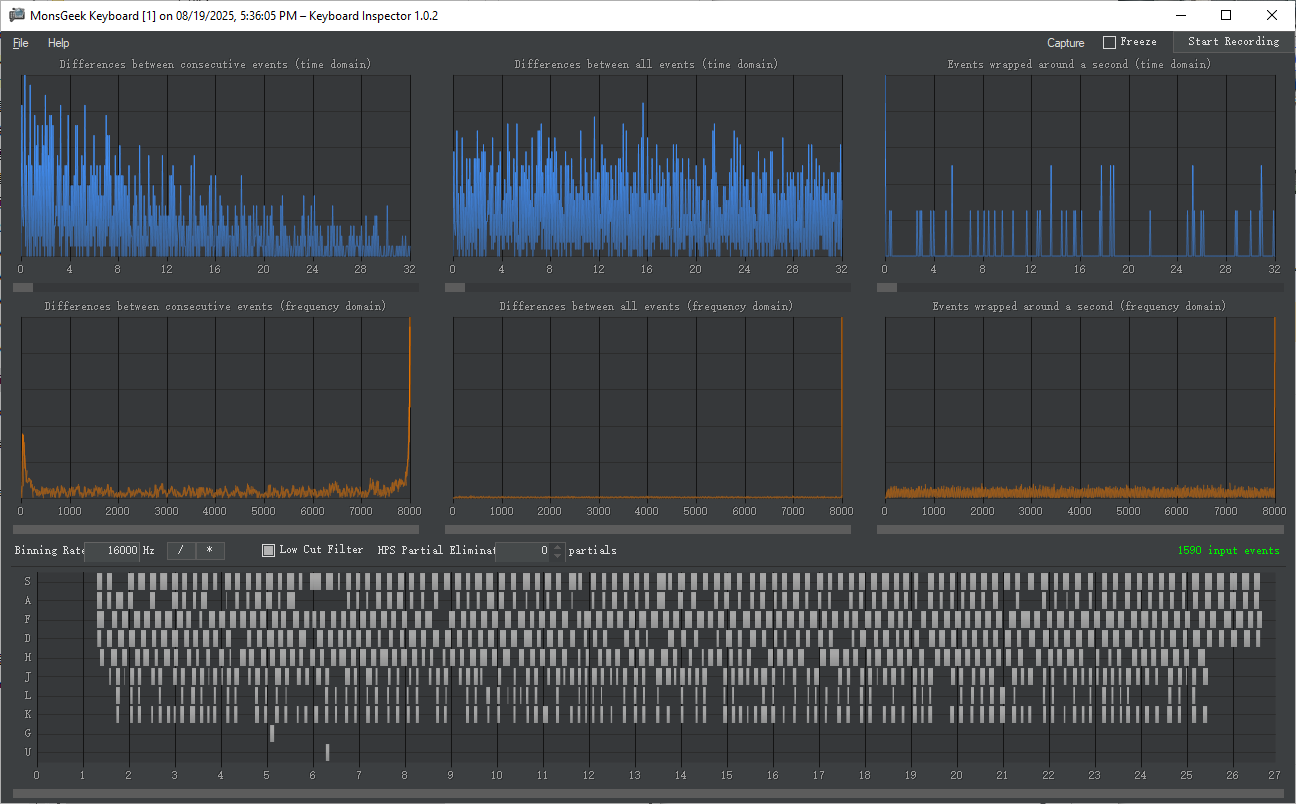
Task: Decrease HPS partials with down arrow
Action: (x=558, y=555)
